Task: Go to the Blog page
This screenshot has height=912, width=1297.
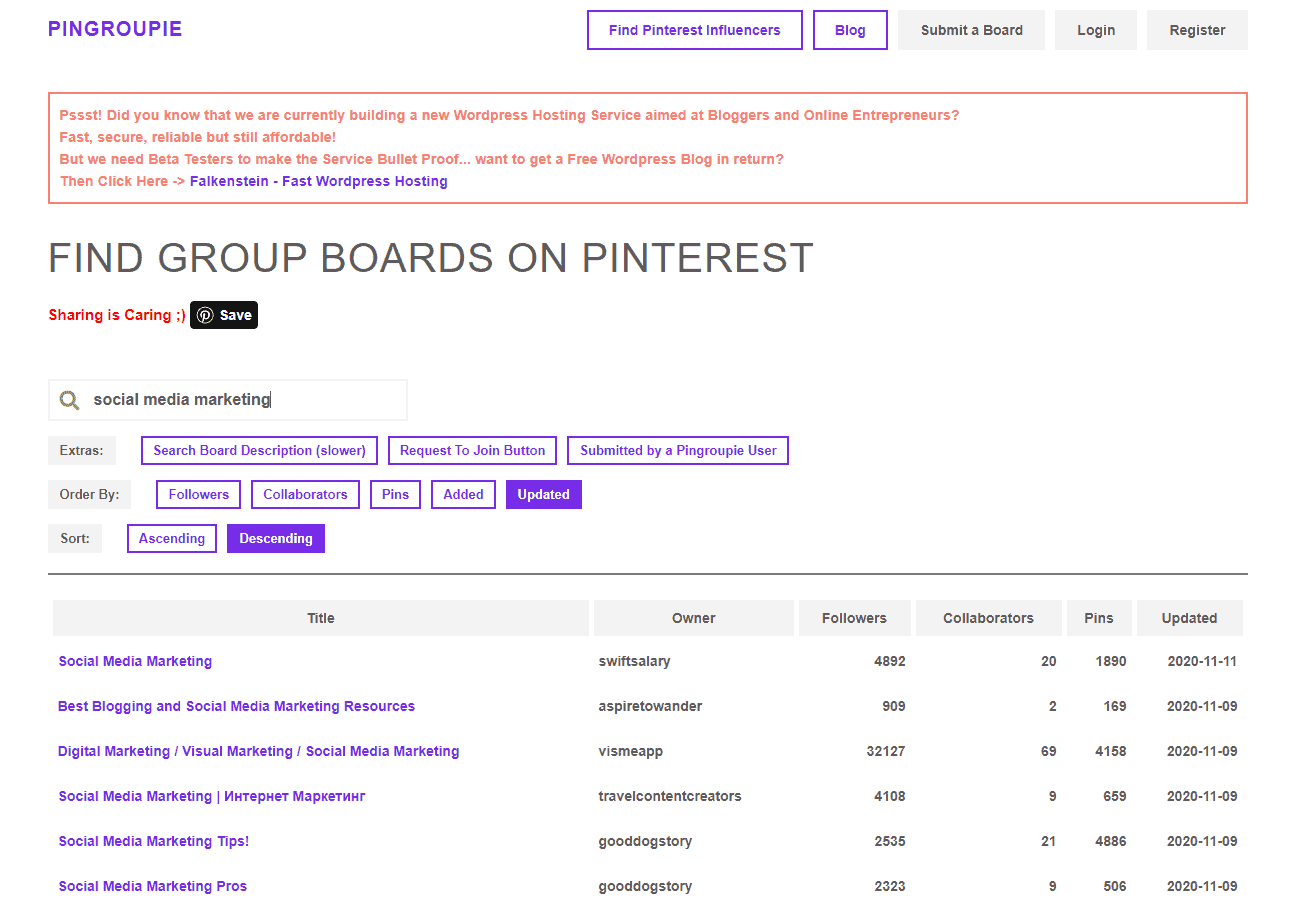Action: click(x=850, y=30)
